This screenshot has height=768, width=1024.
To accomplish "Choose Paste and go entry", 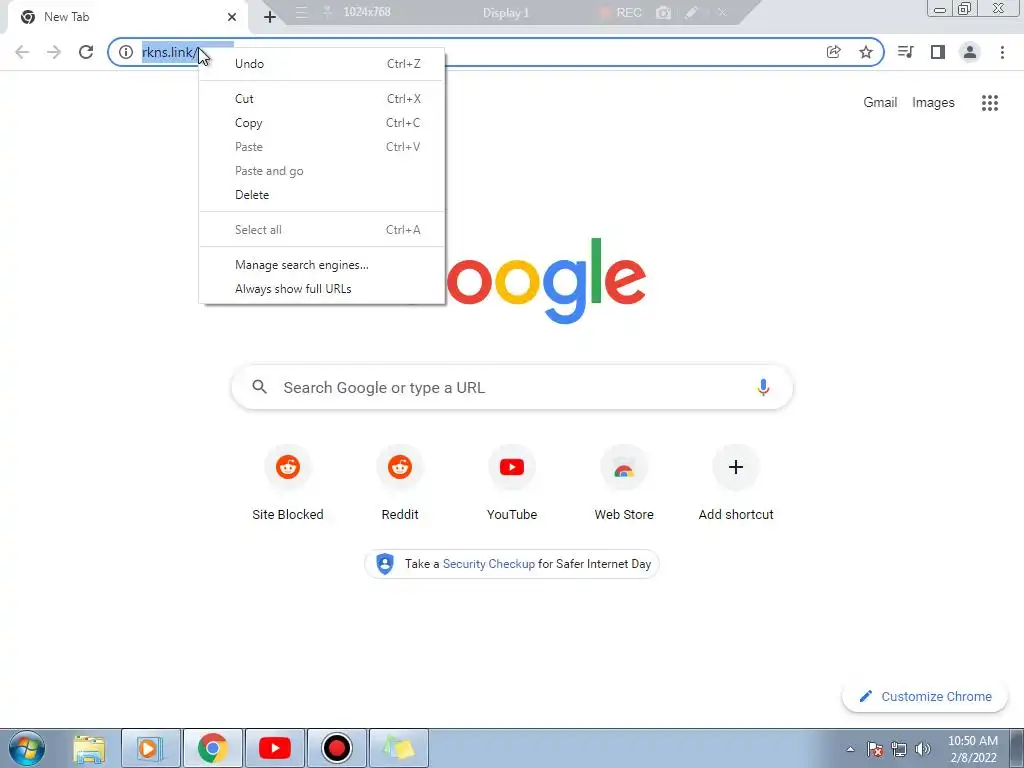I will [x=322, y=171].
